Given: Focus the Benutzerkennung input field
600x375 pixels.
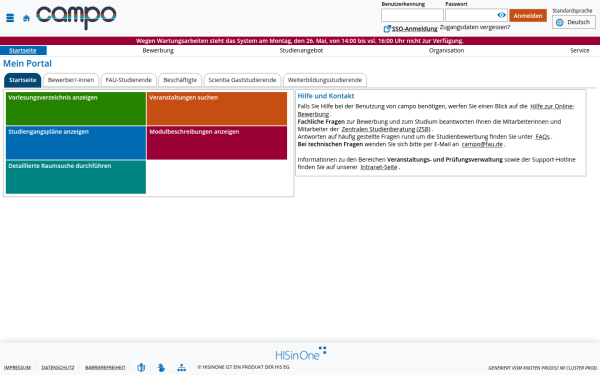Looking at the screenshot, I should click(412, 15).
